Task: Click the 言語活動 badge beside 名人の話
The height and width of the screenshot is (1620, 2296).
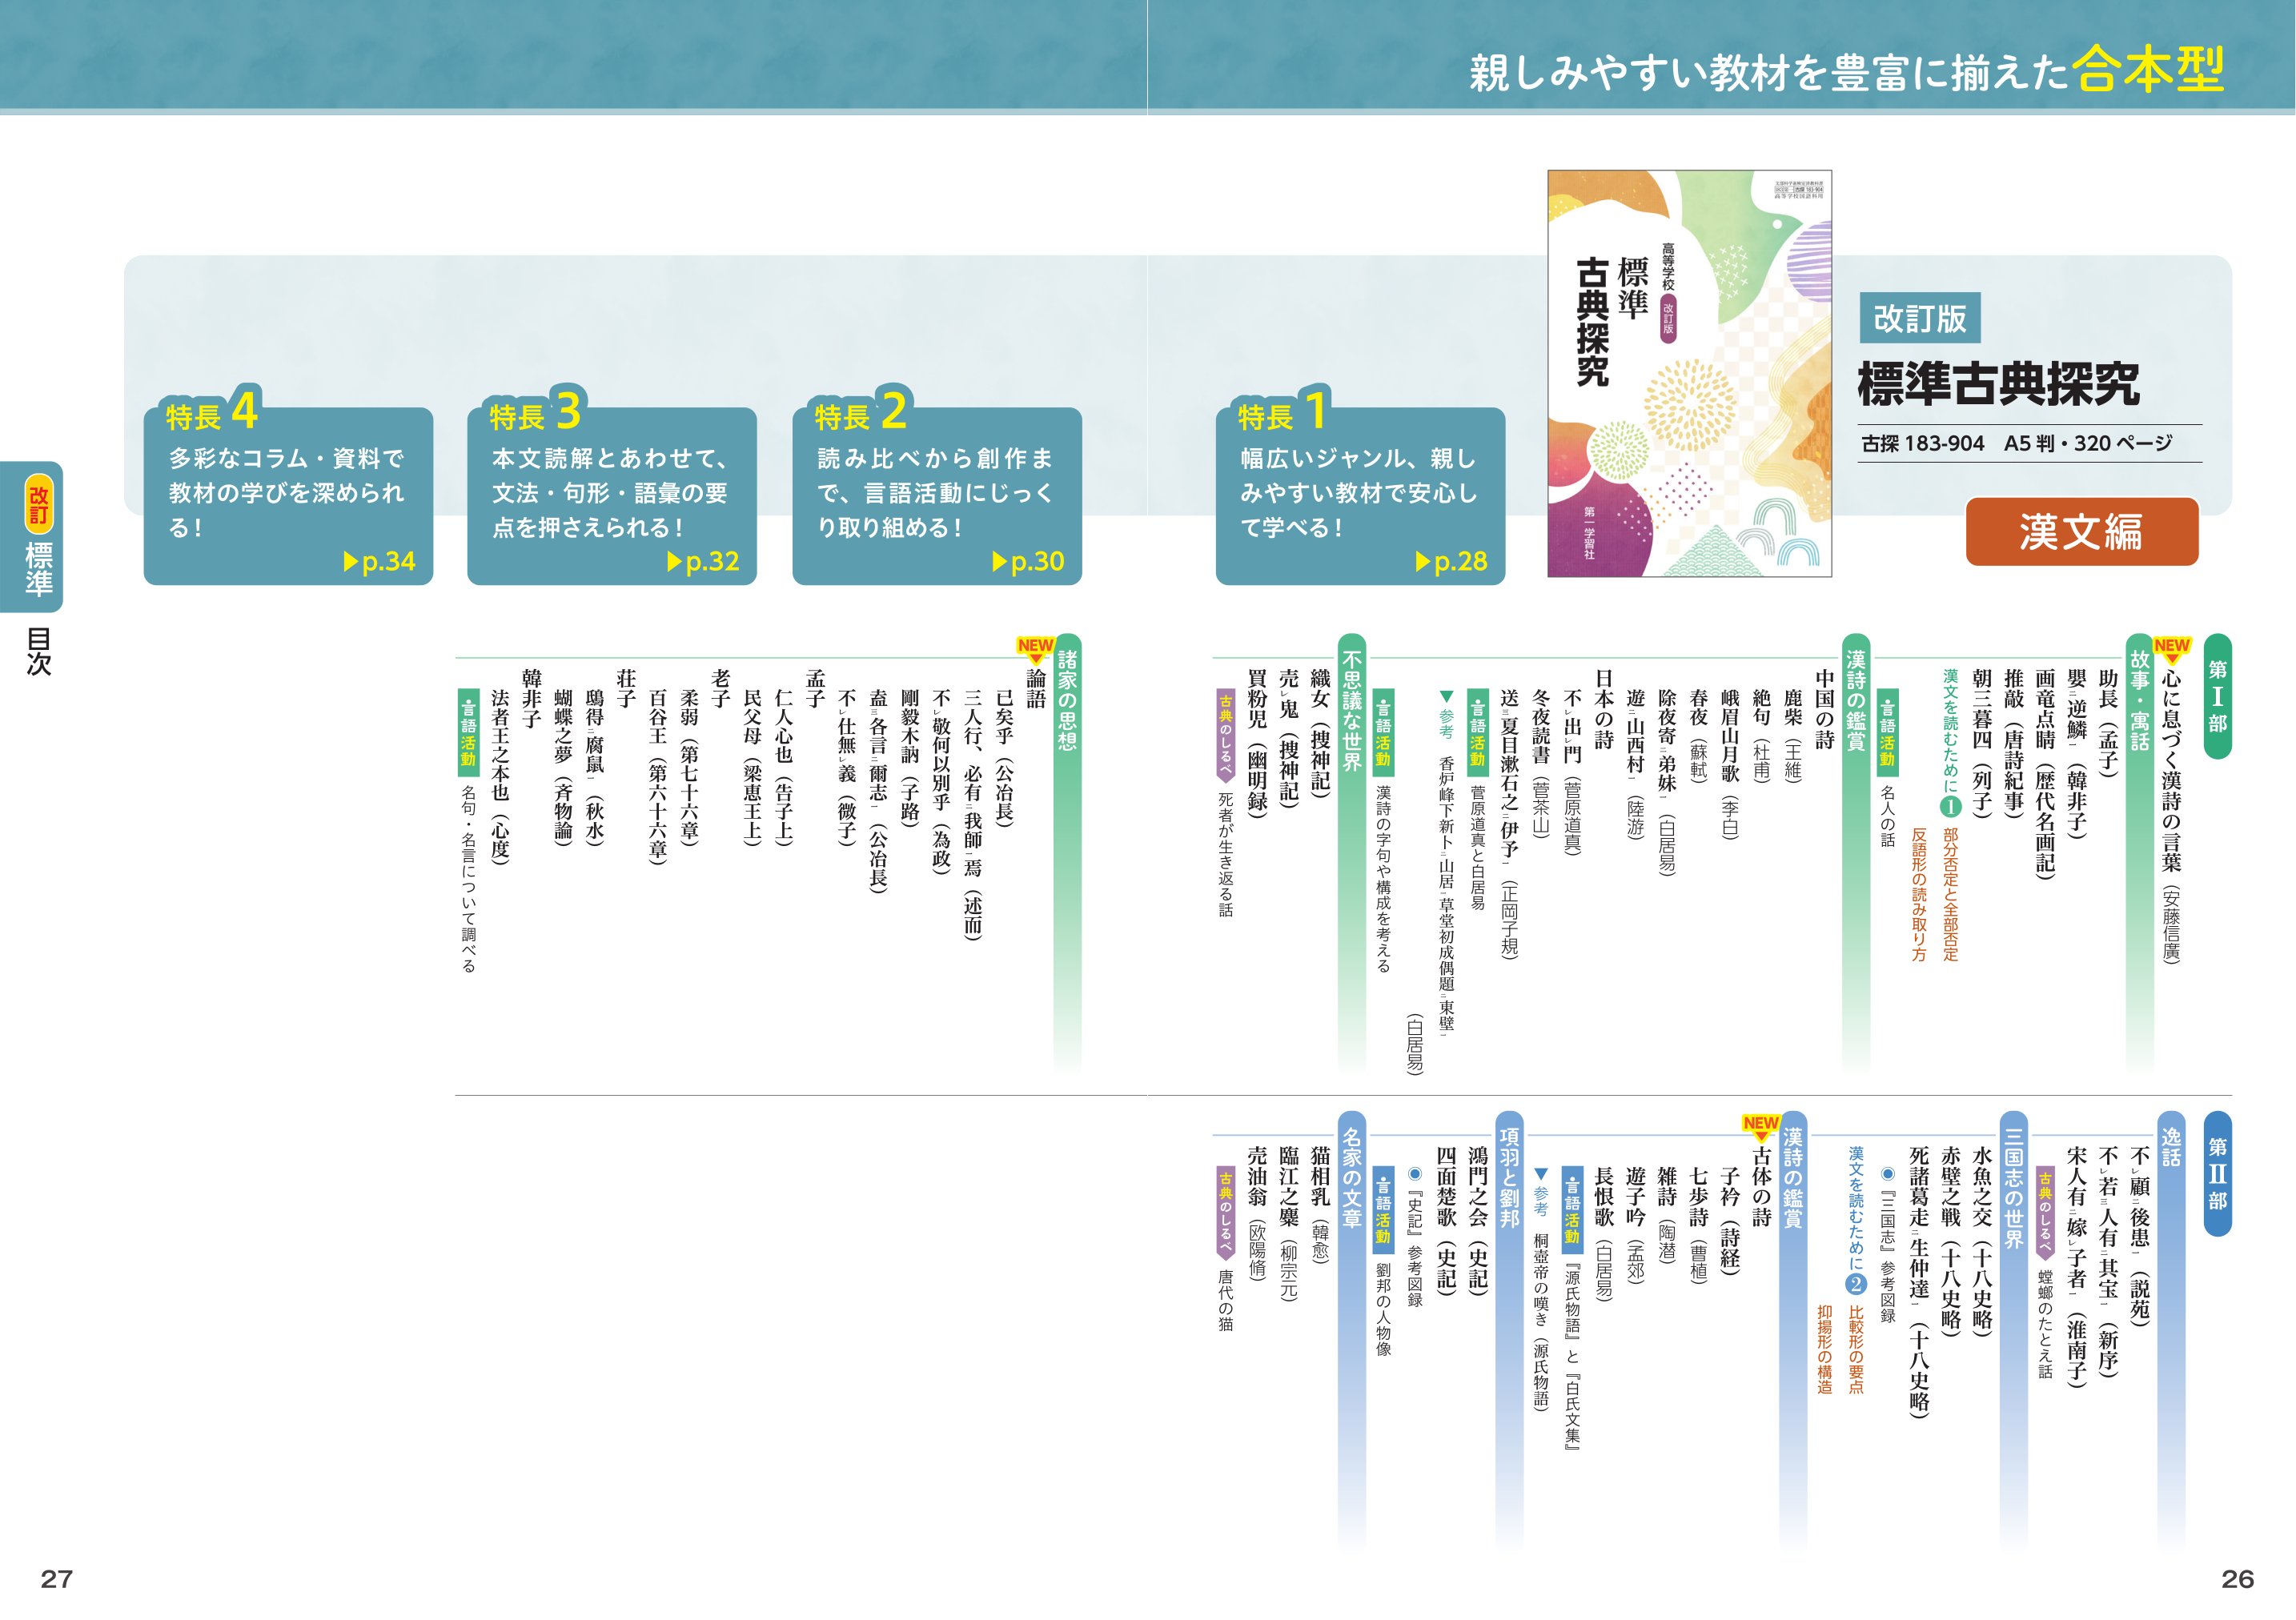Action: coord(1887,732)
